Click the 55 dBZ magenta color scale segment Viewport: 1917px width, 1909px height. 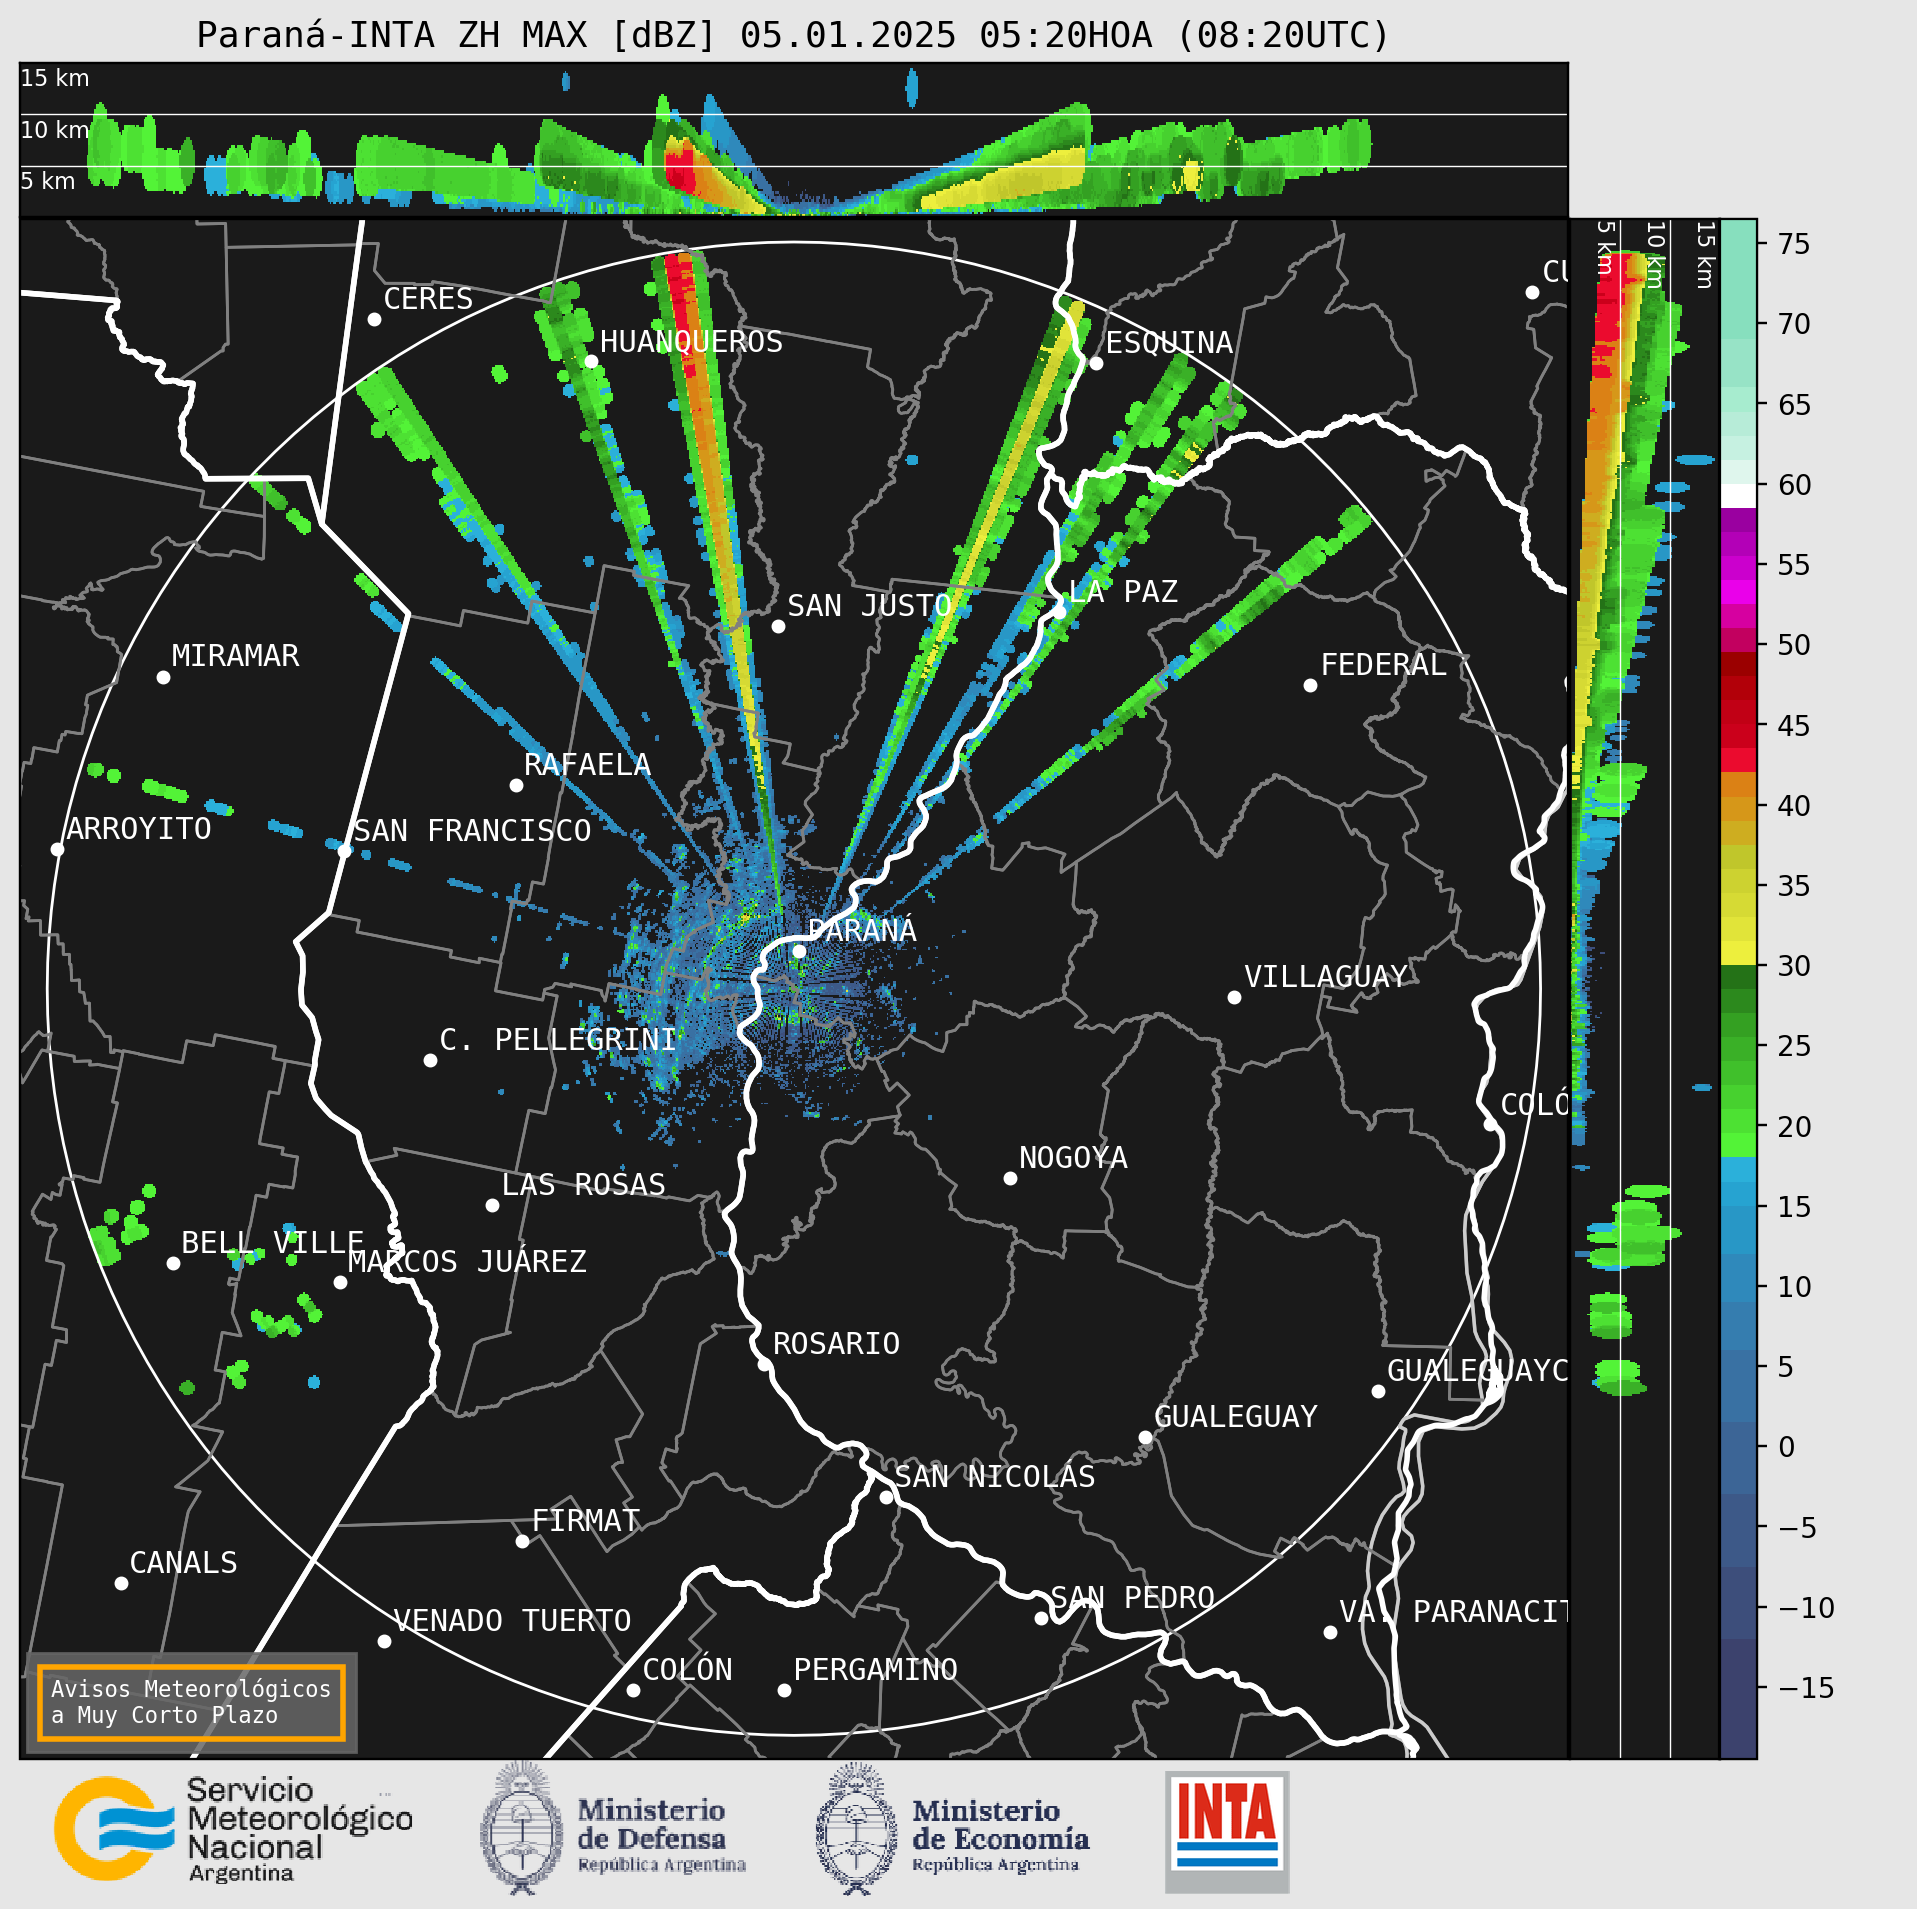pyautogui.click(x=1738, y=568)
